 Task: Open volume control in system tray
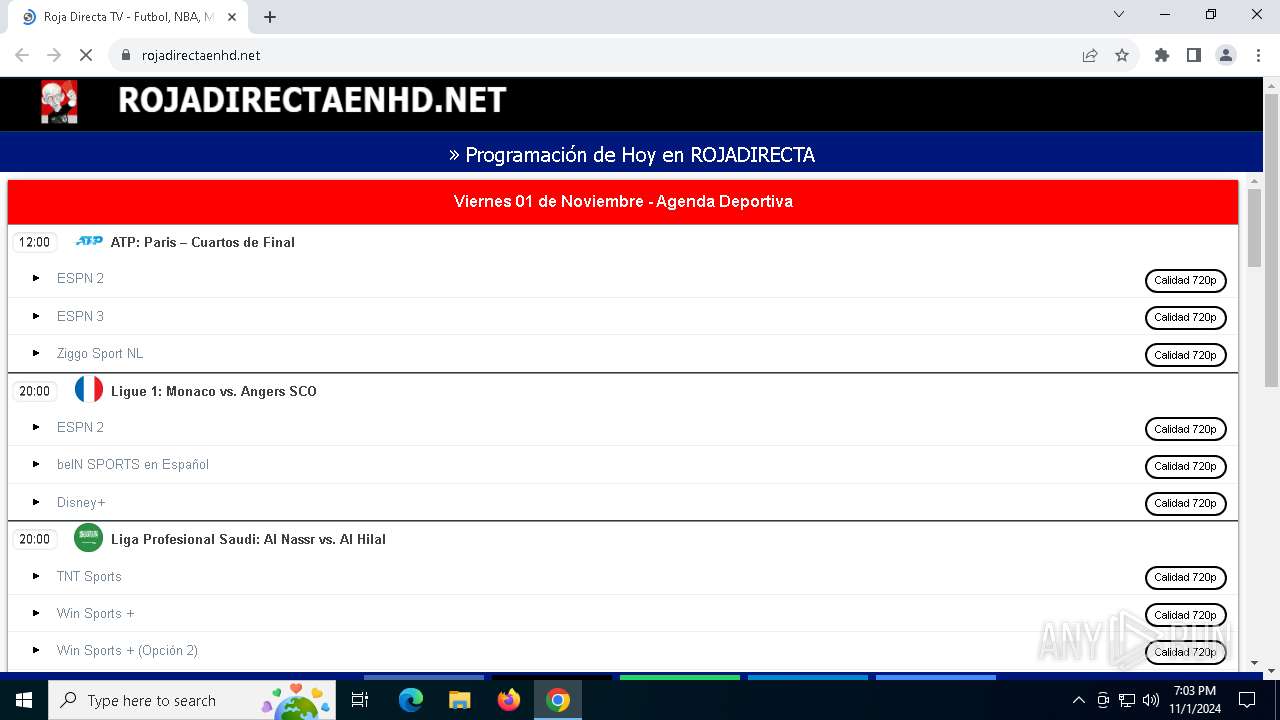click(x=1151, y=700)
